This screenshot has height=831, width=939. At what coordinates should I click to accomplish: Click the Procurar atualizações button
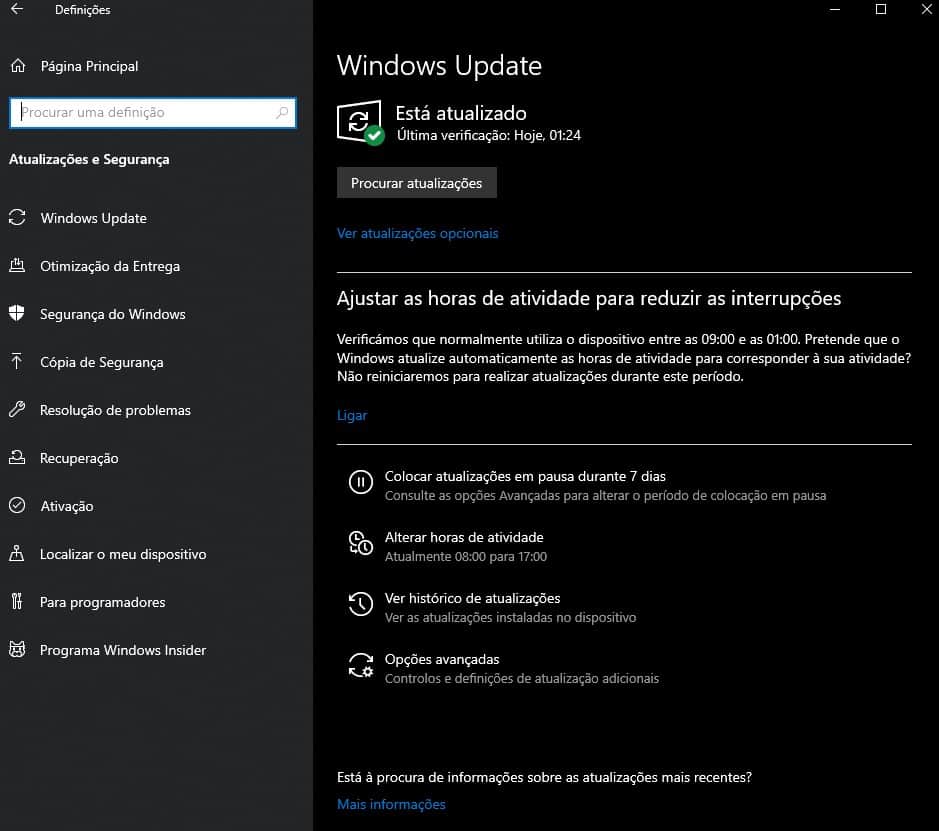click(416, 183)
